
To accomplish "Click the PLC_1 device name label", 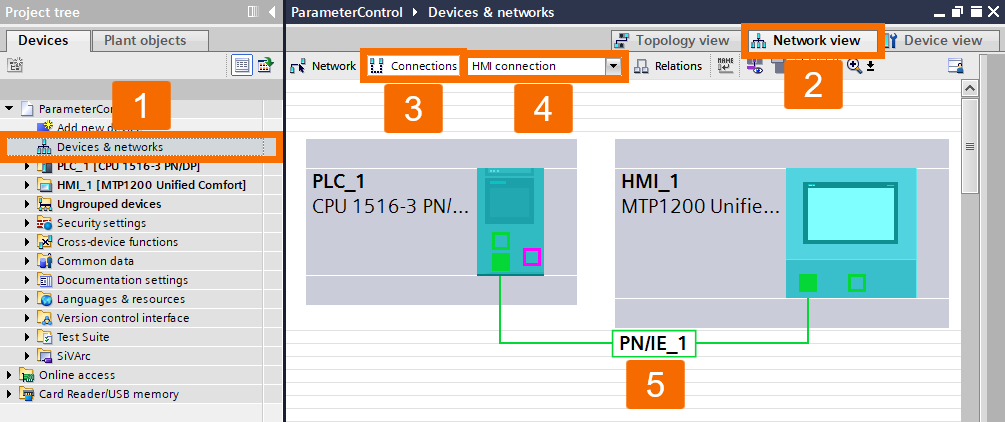I will coord(339,182).
